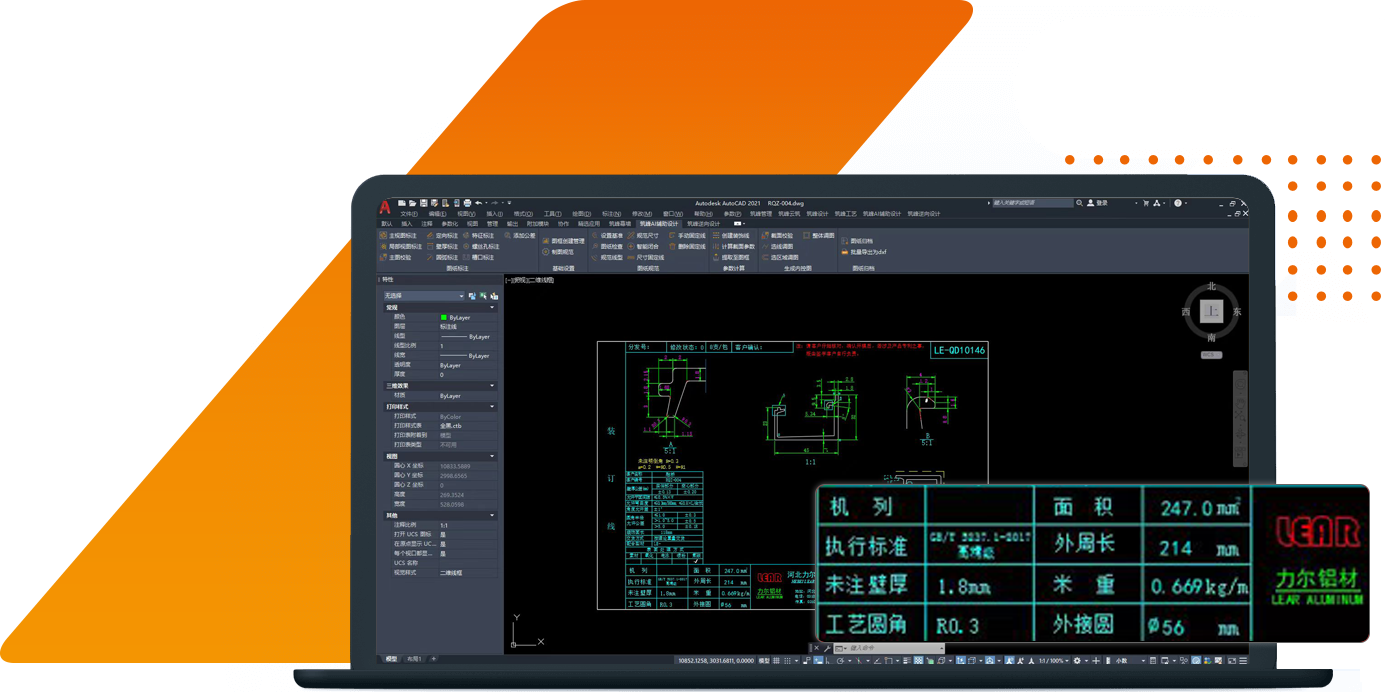
Task: Click the Open folder icon in quick access toolbar
Action: coord(413,203)
